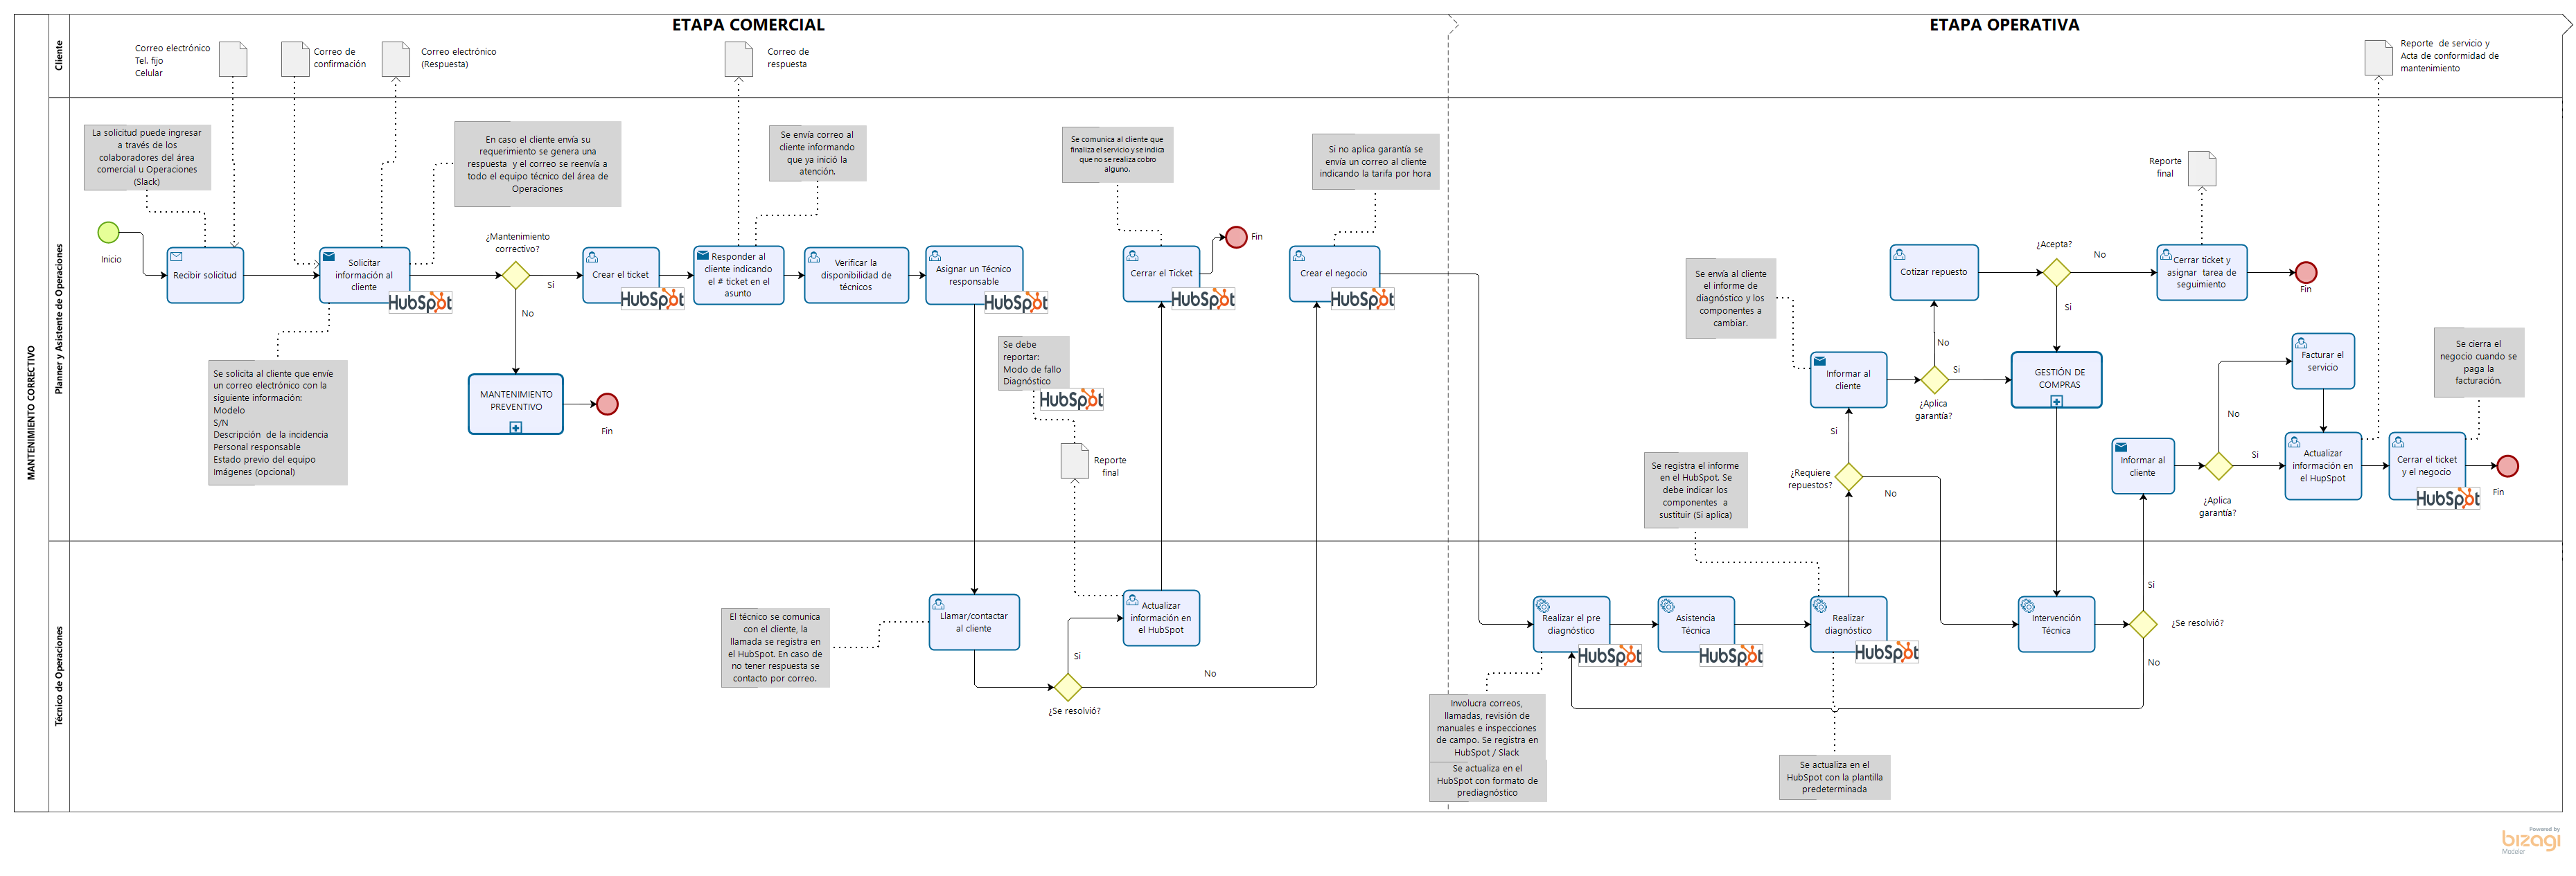Click the HubSpot logo under Crear el ticket

[x=652, y=299]
